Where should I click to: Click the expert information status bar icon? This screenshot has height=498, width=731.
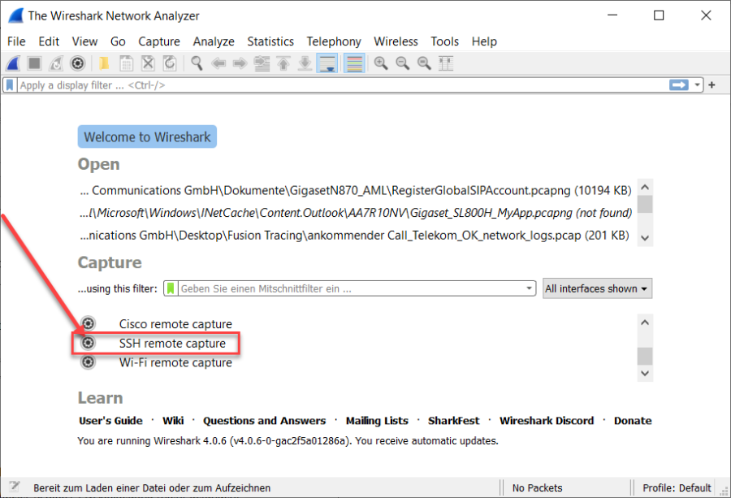14,487
